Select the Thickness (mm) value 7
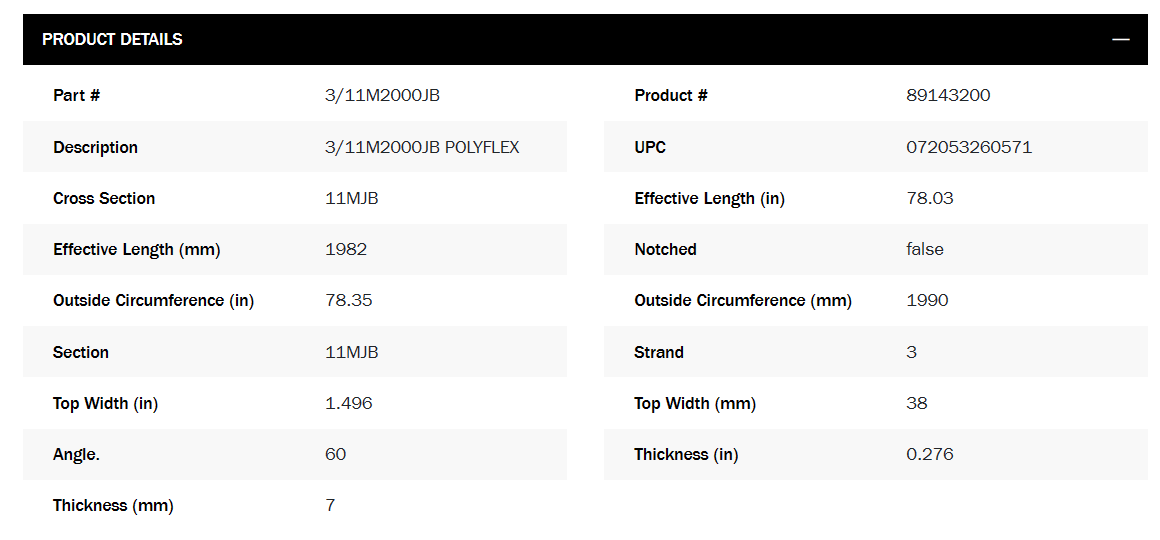This screenshot has height=540, width=1160. (330, 505)
